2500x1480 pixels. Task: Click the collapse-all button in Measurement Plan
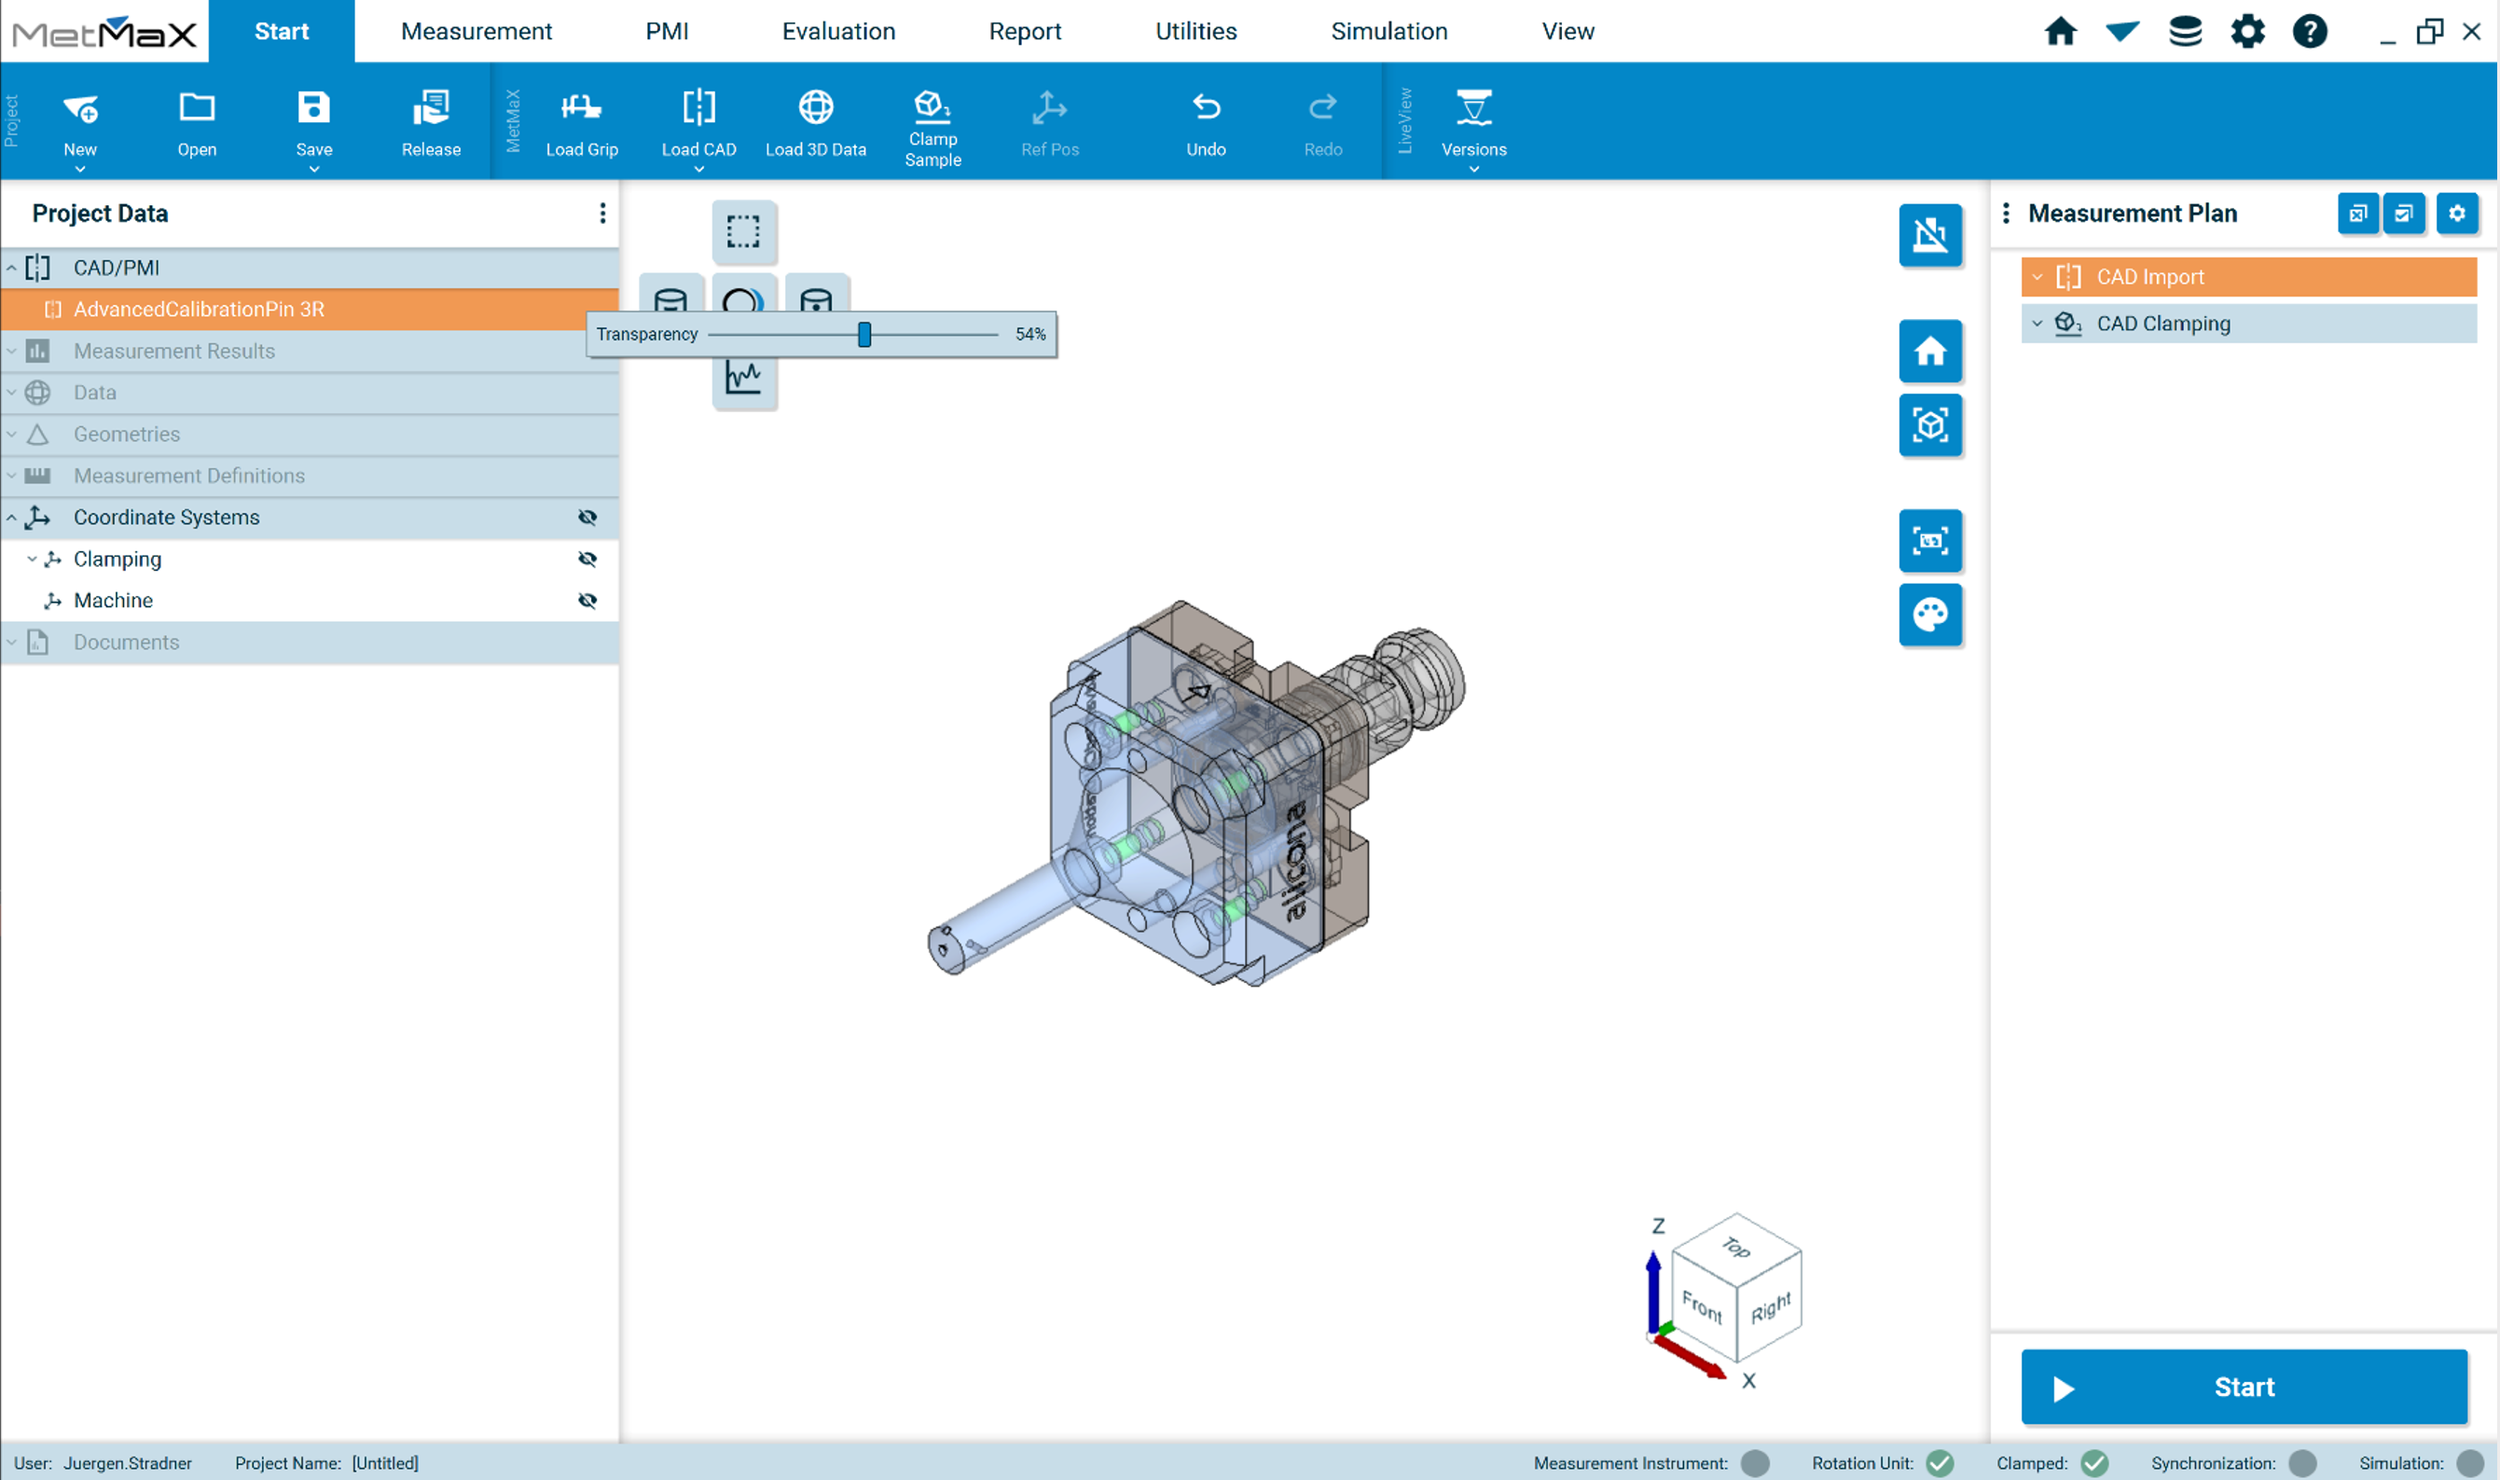pyautogui.click(x=2358, y=213)
